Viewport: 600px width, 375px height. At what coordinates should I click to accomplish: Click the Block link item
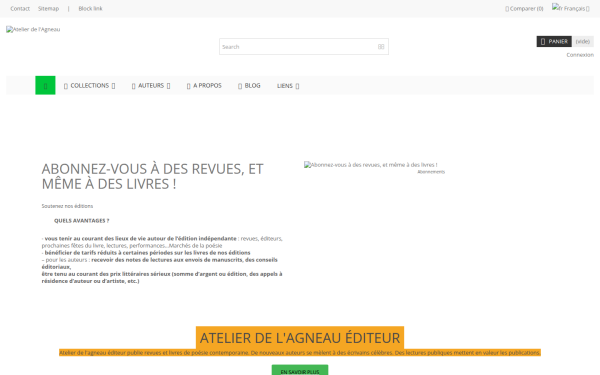[90, 8]
